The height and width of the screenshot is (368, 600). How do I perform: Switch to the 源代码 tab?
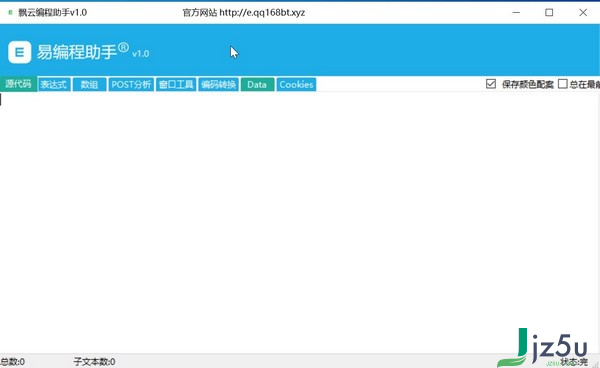tap(18, 84)
